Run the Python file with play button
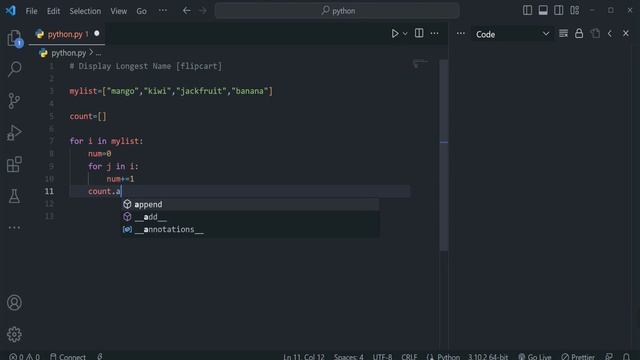 click(x=394, y=33)
